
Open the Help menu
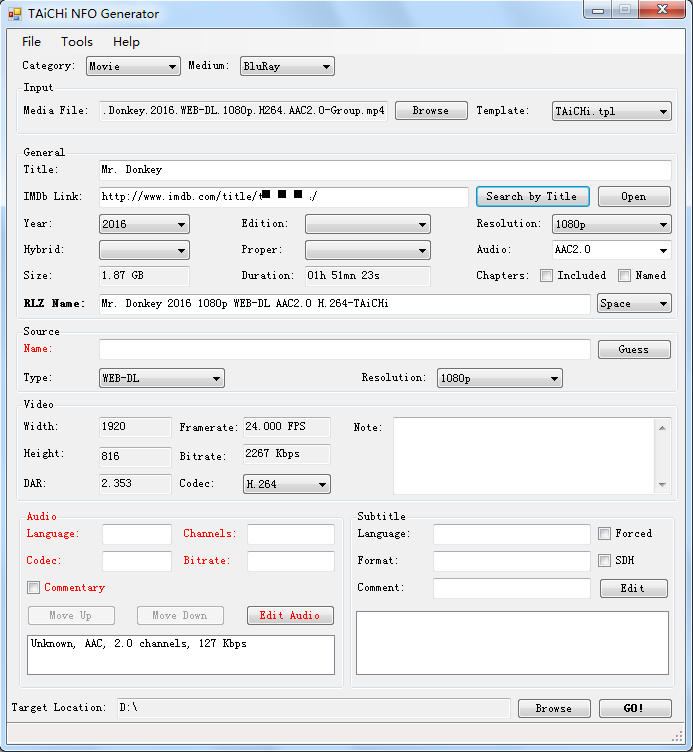click(126, 42)
